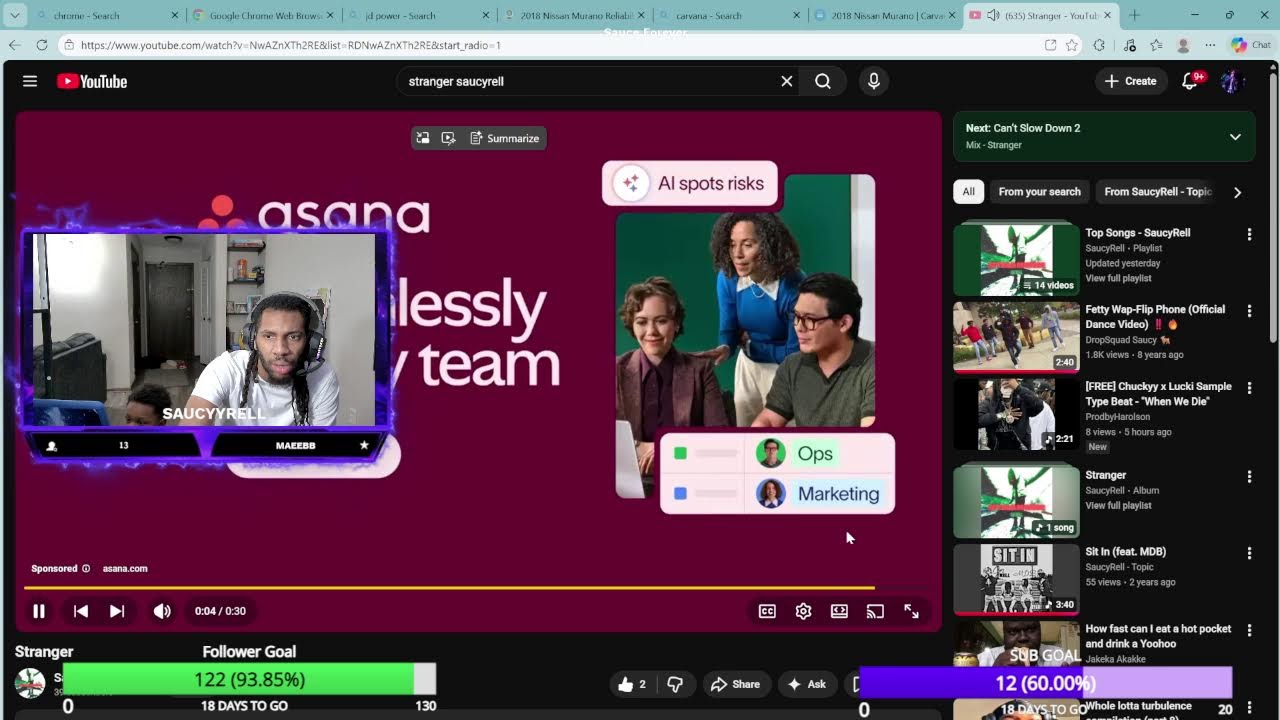Image resolution: width=1280 pixels, height=720 pixels.
Task: Open Fetty Wap-Flip Phone video thumbnail
Action: point(1016,337)
